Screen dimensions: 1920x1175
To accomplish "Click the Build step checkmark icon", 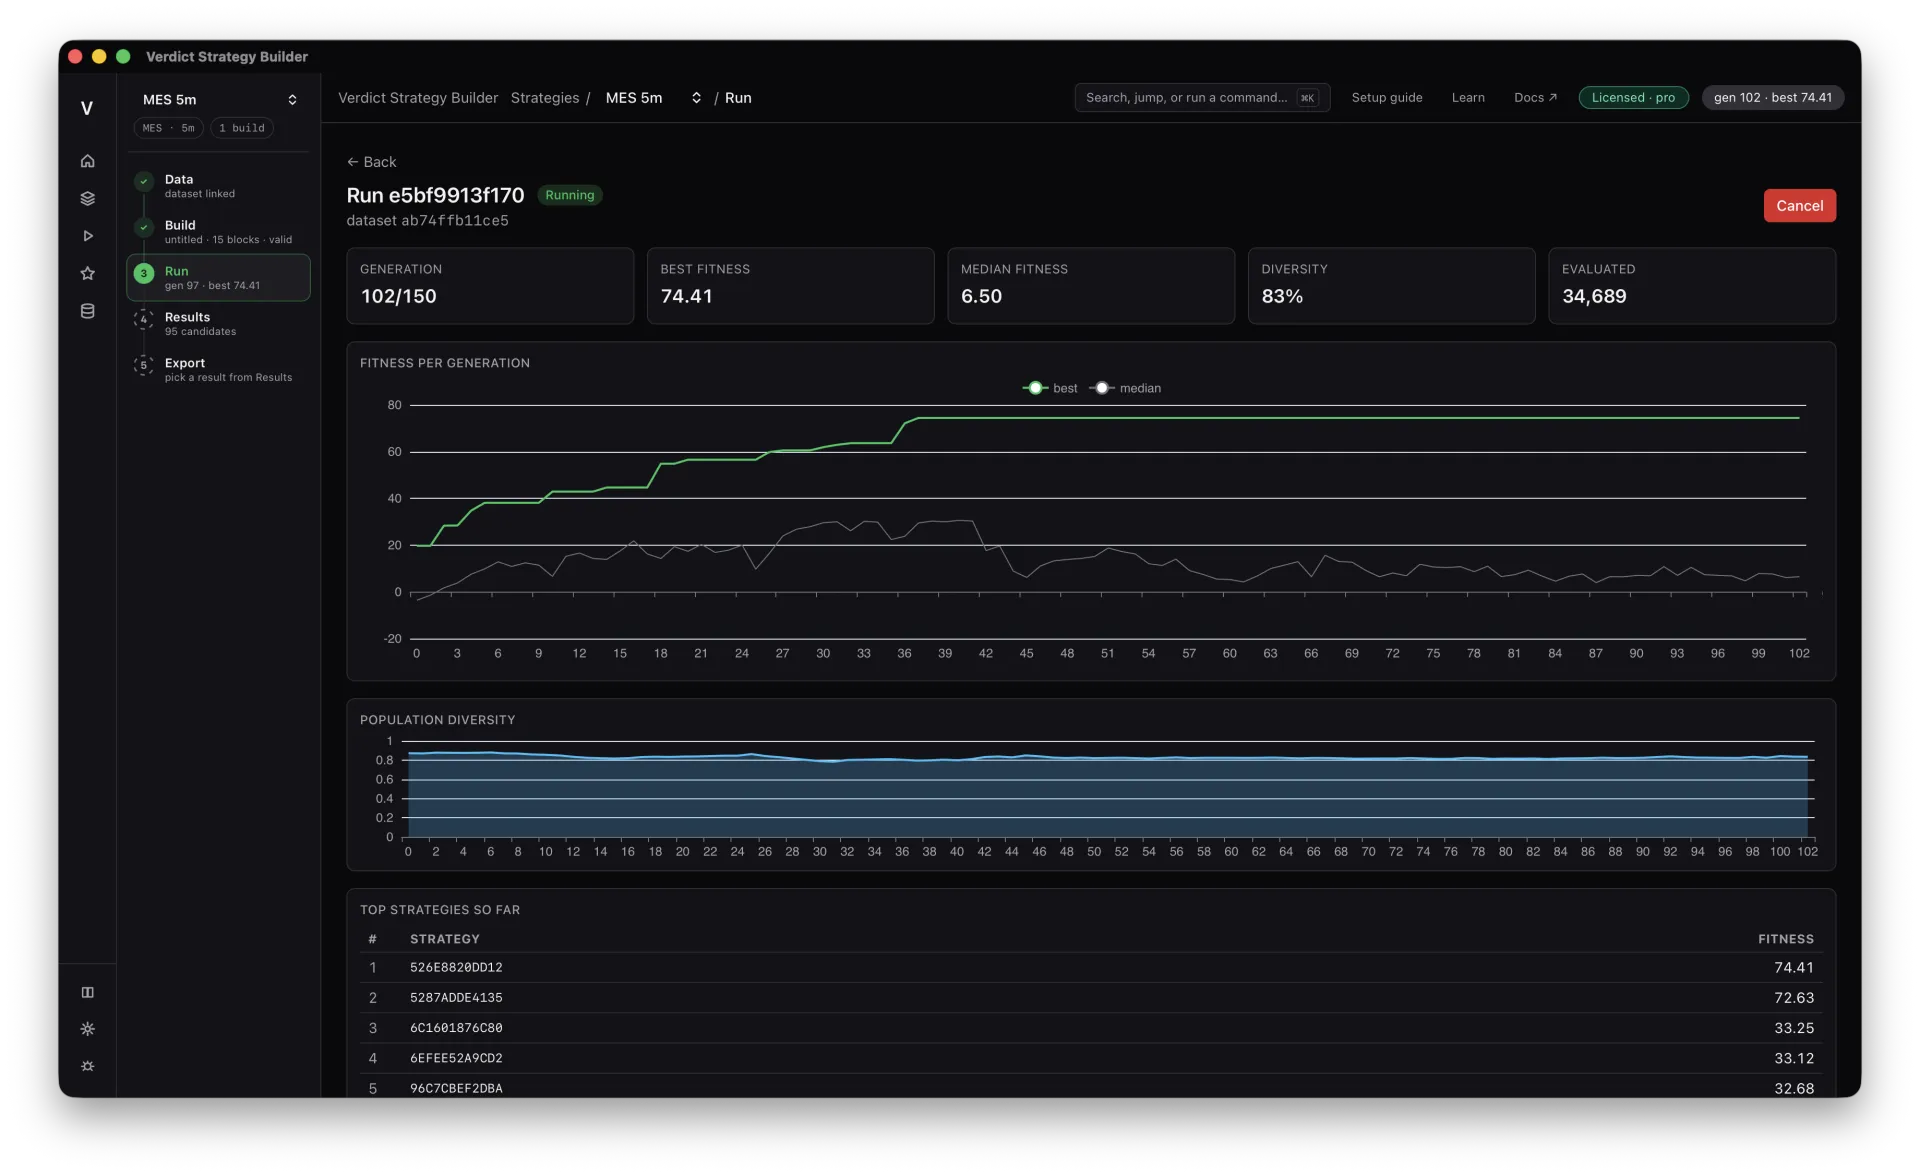I will pos(144,227).
